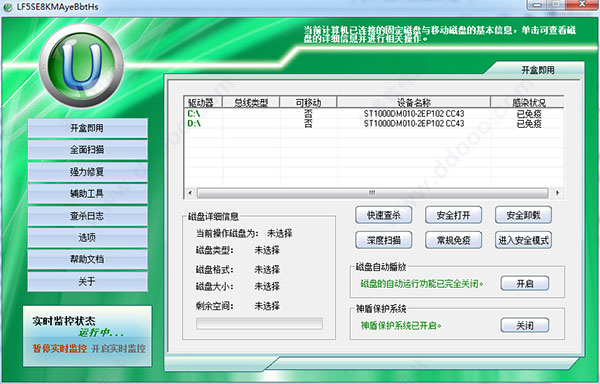600x384 pixels.
Task: Click the 设备名称 column header
Action: pyautogui.click(x=414, y=102)
